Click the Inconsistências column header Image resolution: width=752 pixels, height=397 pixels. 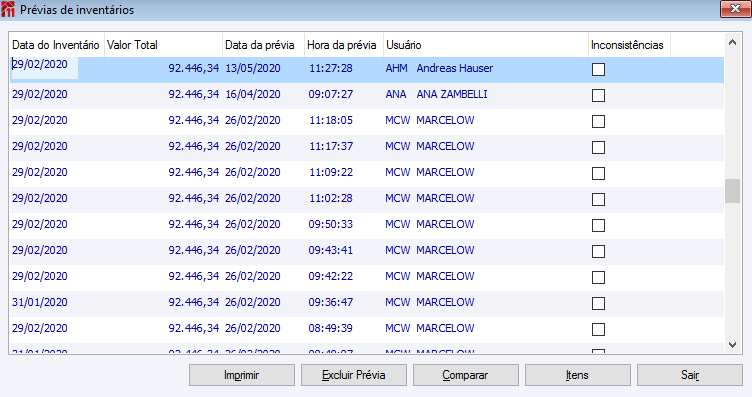click(629, 45)
